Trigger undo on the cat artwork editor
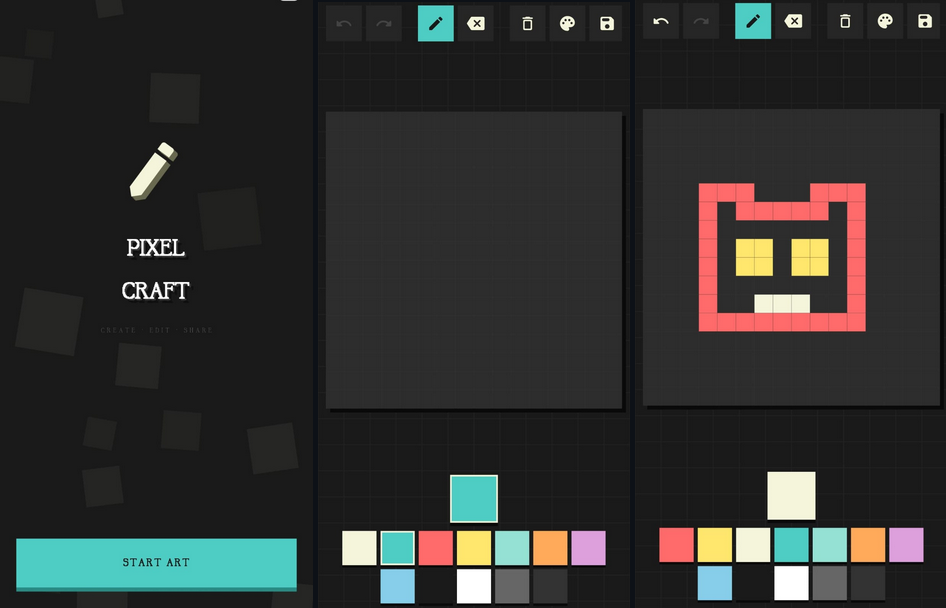The image size is (946, 608). click(661, 21)
